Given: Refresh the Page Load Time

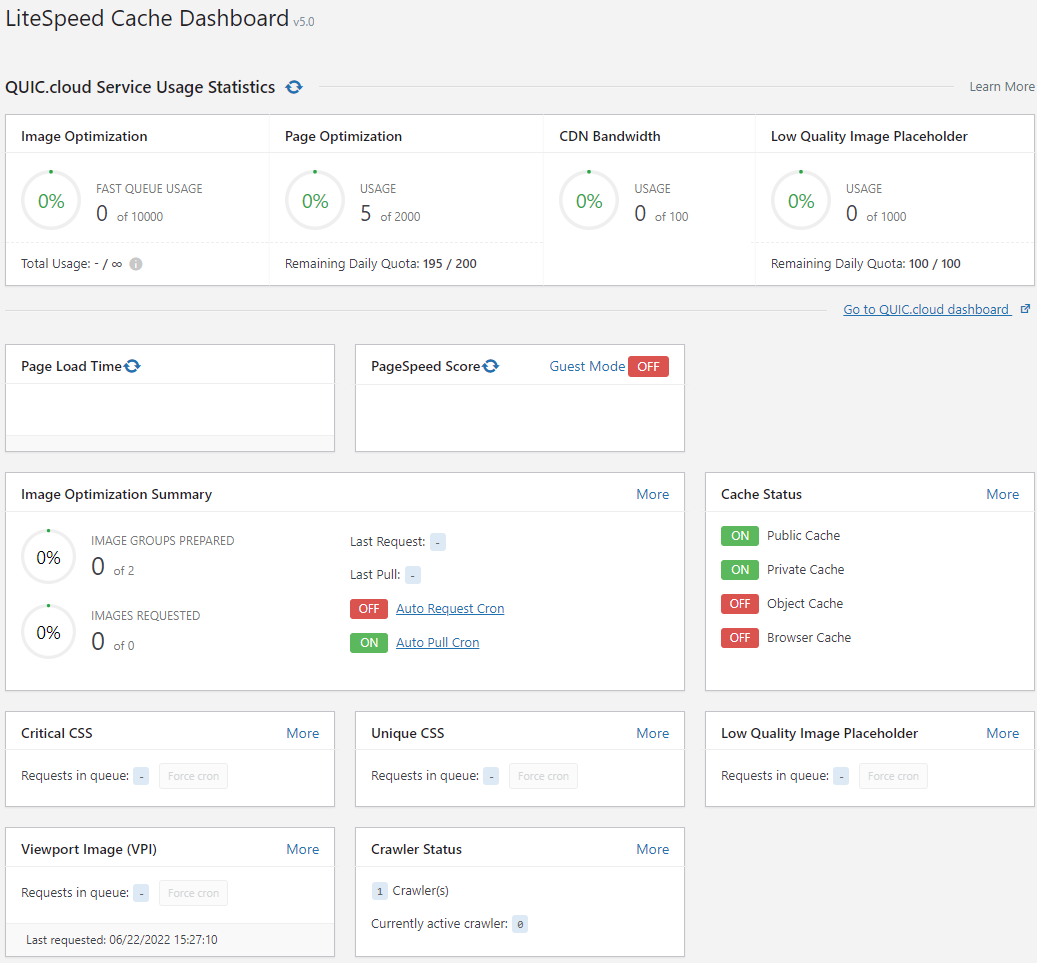Looking at the screenshot, I should pyautogui.click(x=132, y=366).
